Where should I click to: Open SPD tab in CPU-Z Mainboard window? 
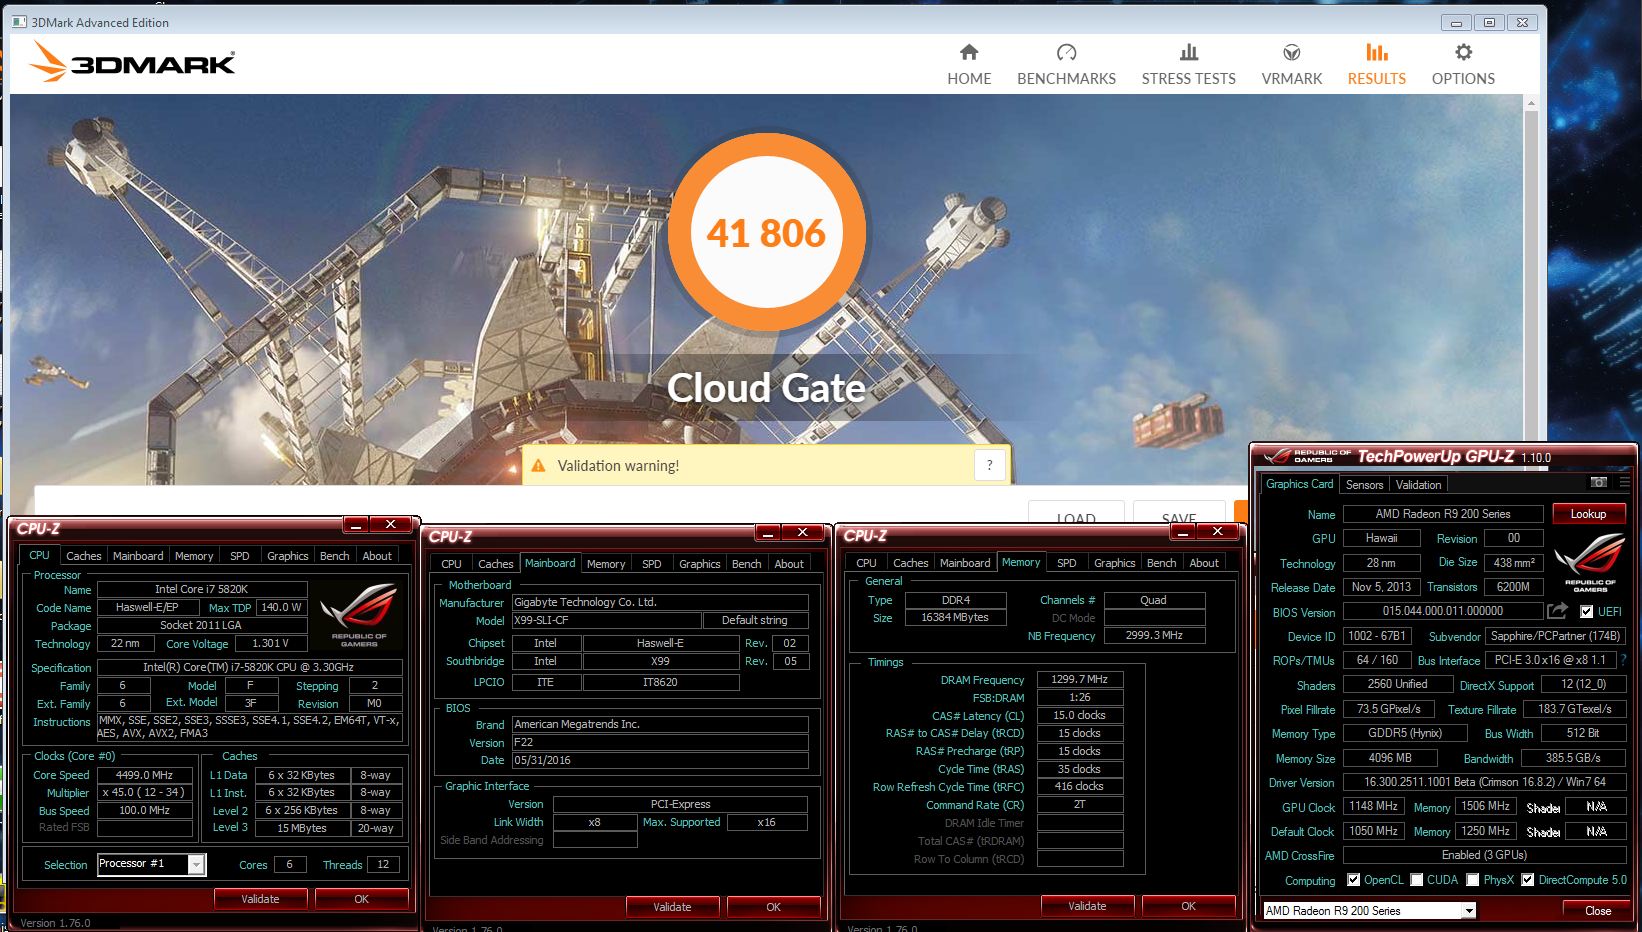[652, 564]
